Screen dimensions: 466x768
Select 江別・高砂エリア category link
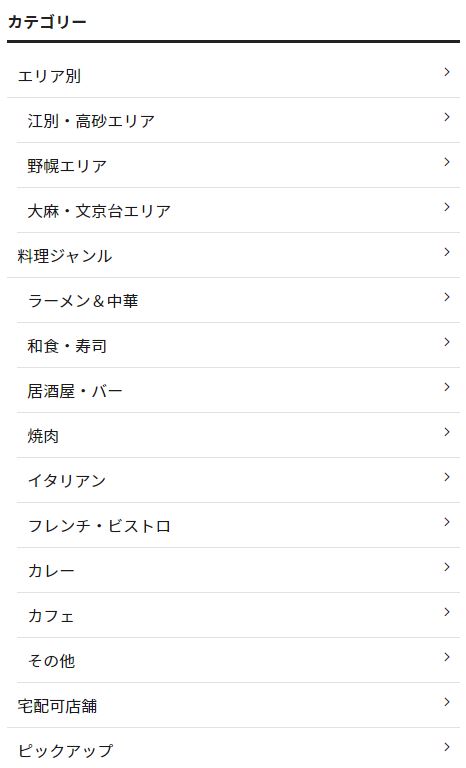coord(238,120)
